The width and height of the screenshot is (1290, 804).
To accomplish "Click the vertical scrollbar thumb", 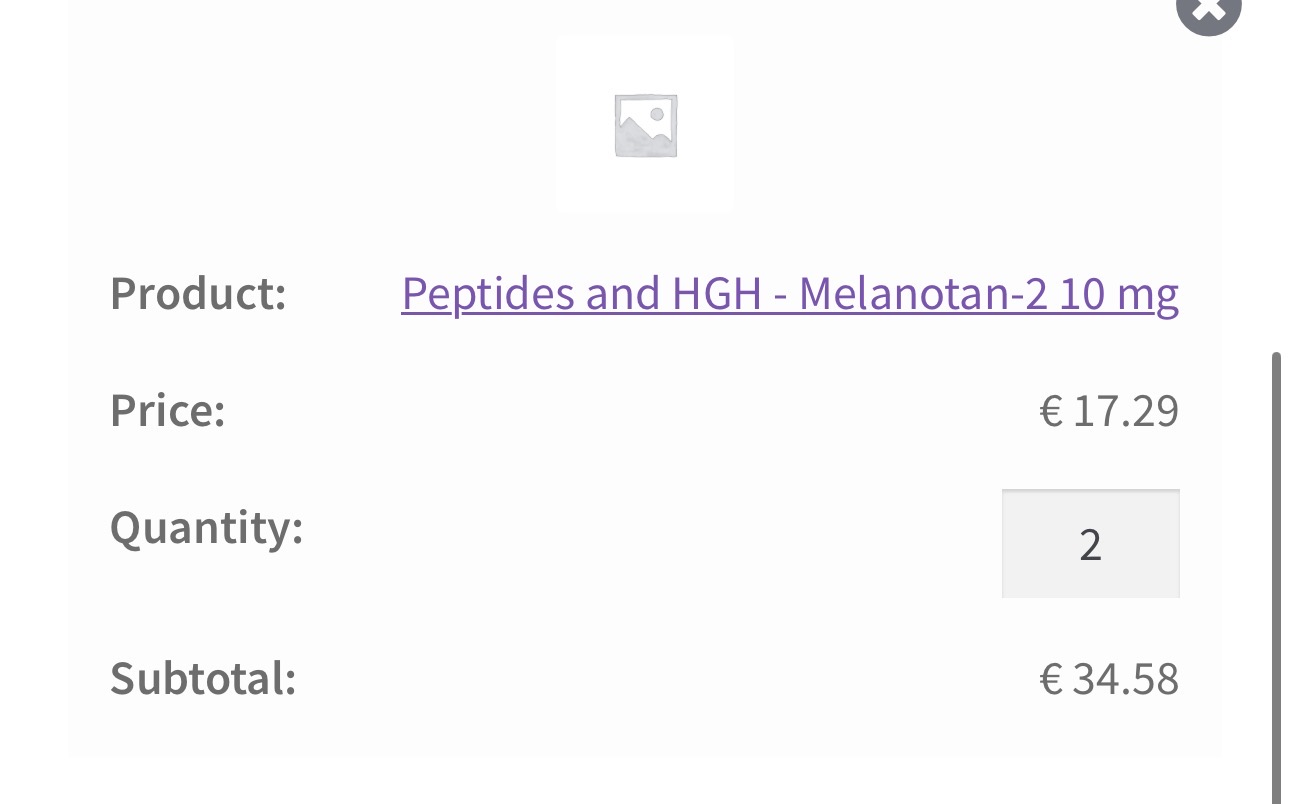I will [1276, 570].
